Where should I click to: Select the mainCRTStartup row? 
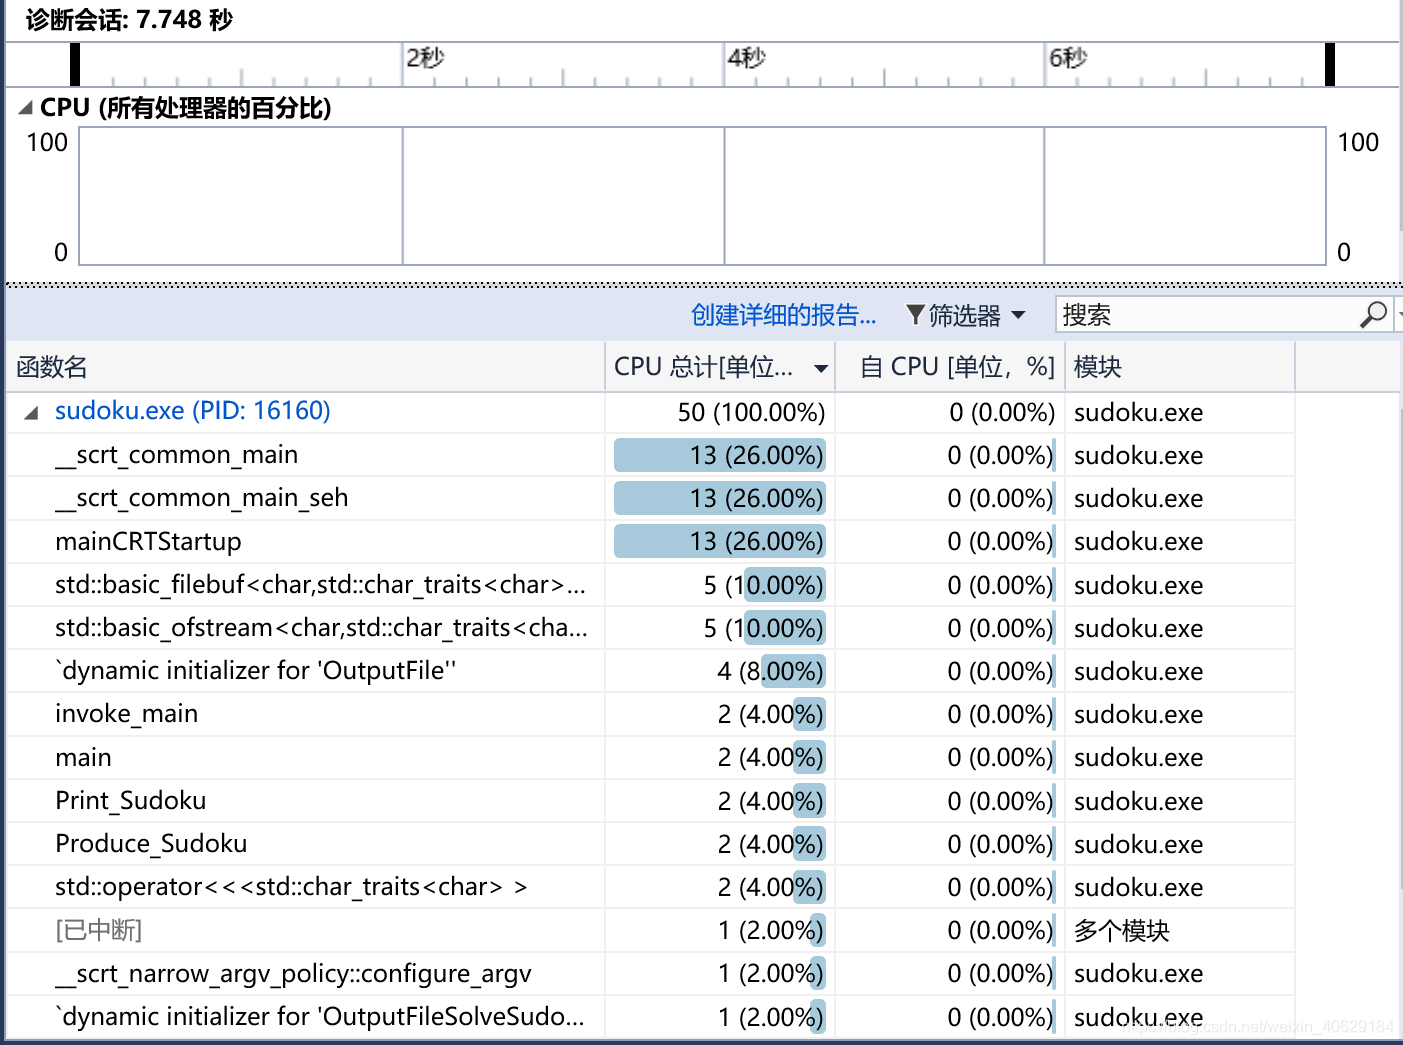[x=650, y=541]
